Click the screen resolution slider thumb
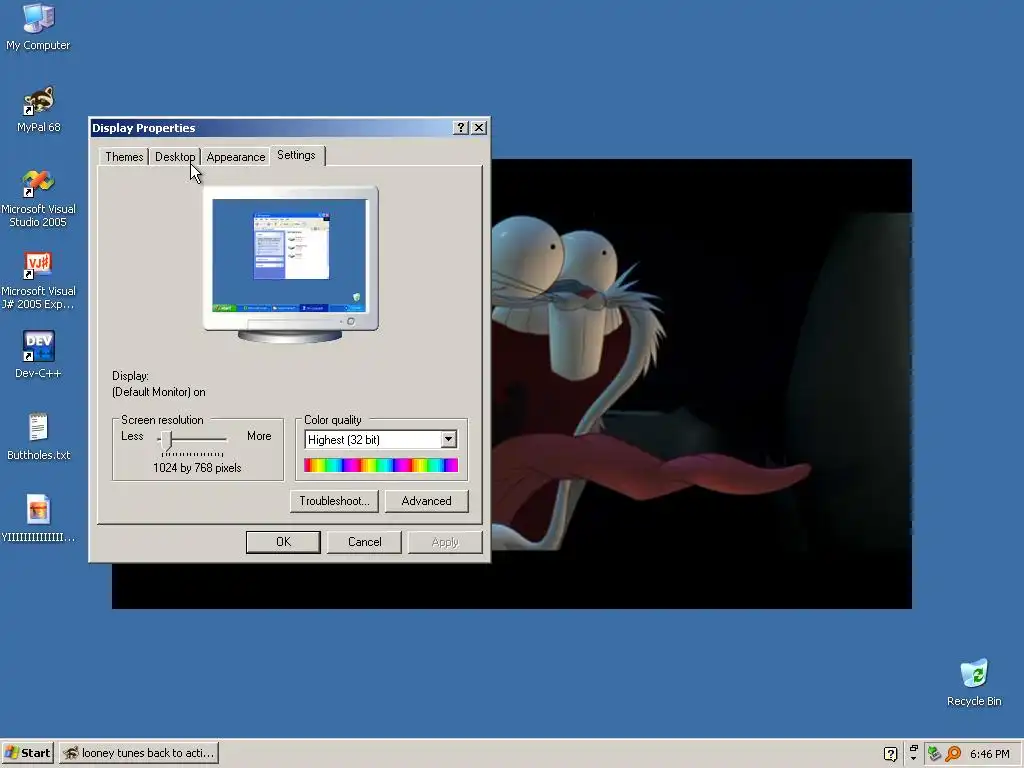Screen dimensions: 1024x768 pos(167,441)
